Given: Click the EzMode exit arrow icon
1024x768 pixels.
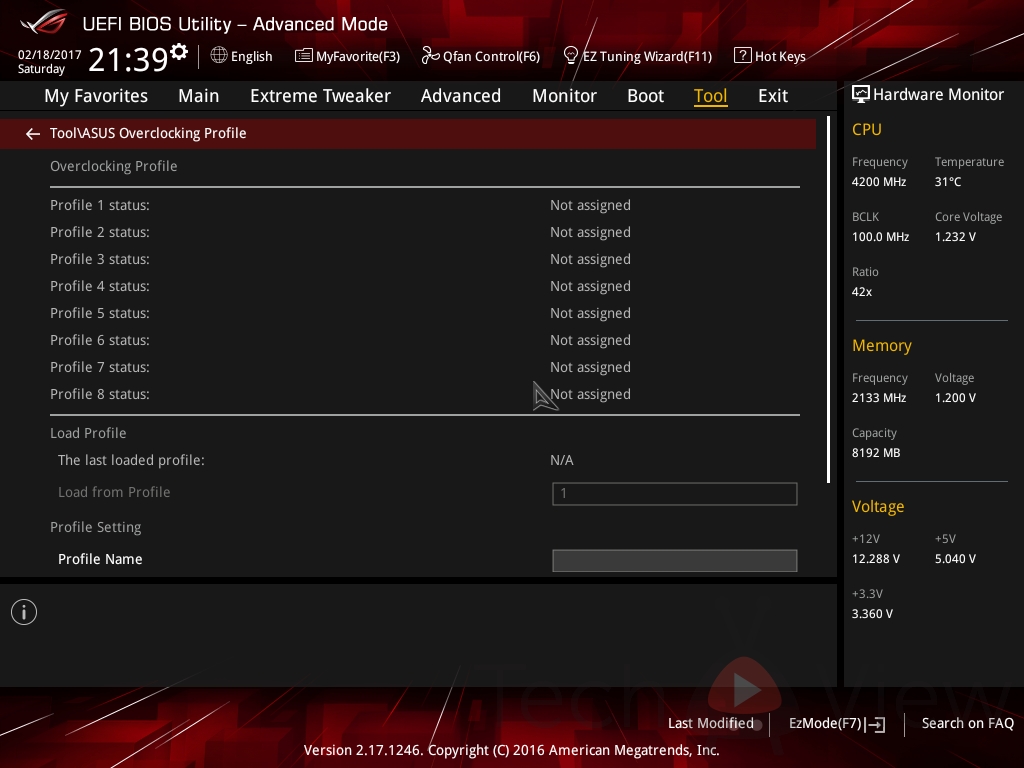Looking at the screenshot, I should (x=876, y=724).
